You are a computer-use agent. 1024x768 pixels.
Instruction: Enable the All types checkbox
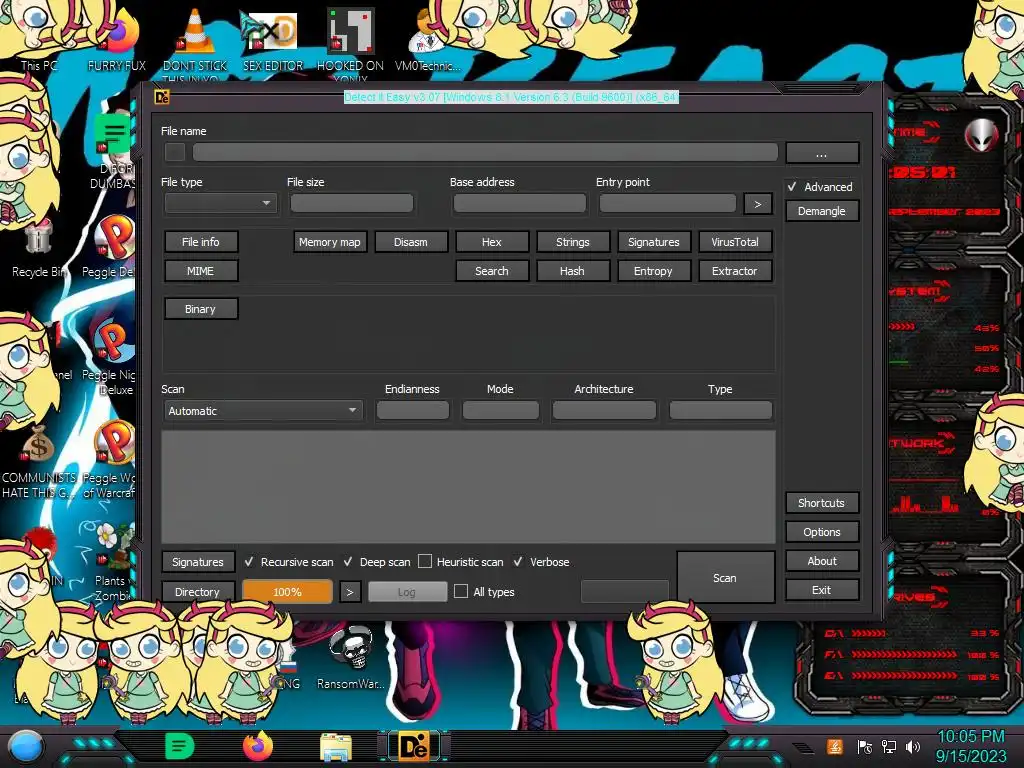click(461, 592)
